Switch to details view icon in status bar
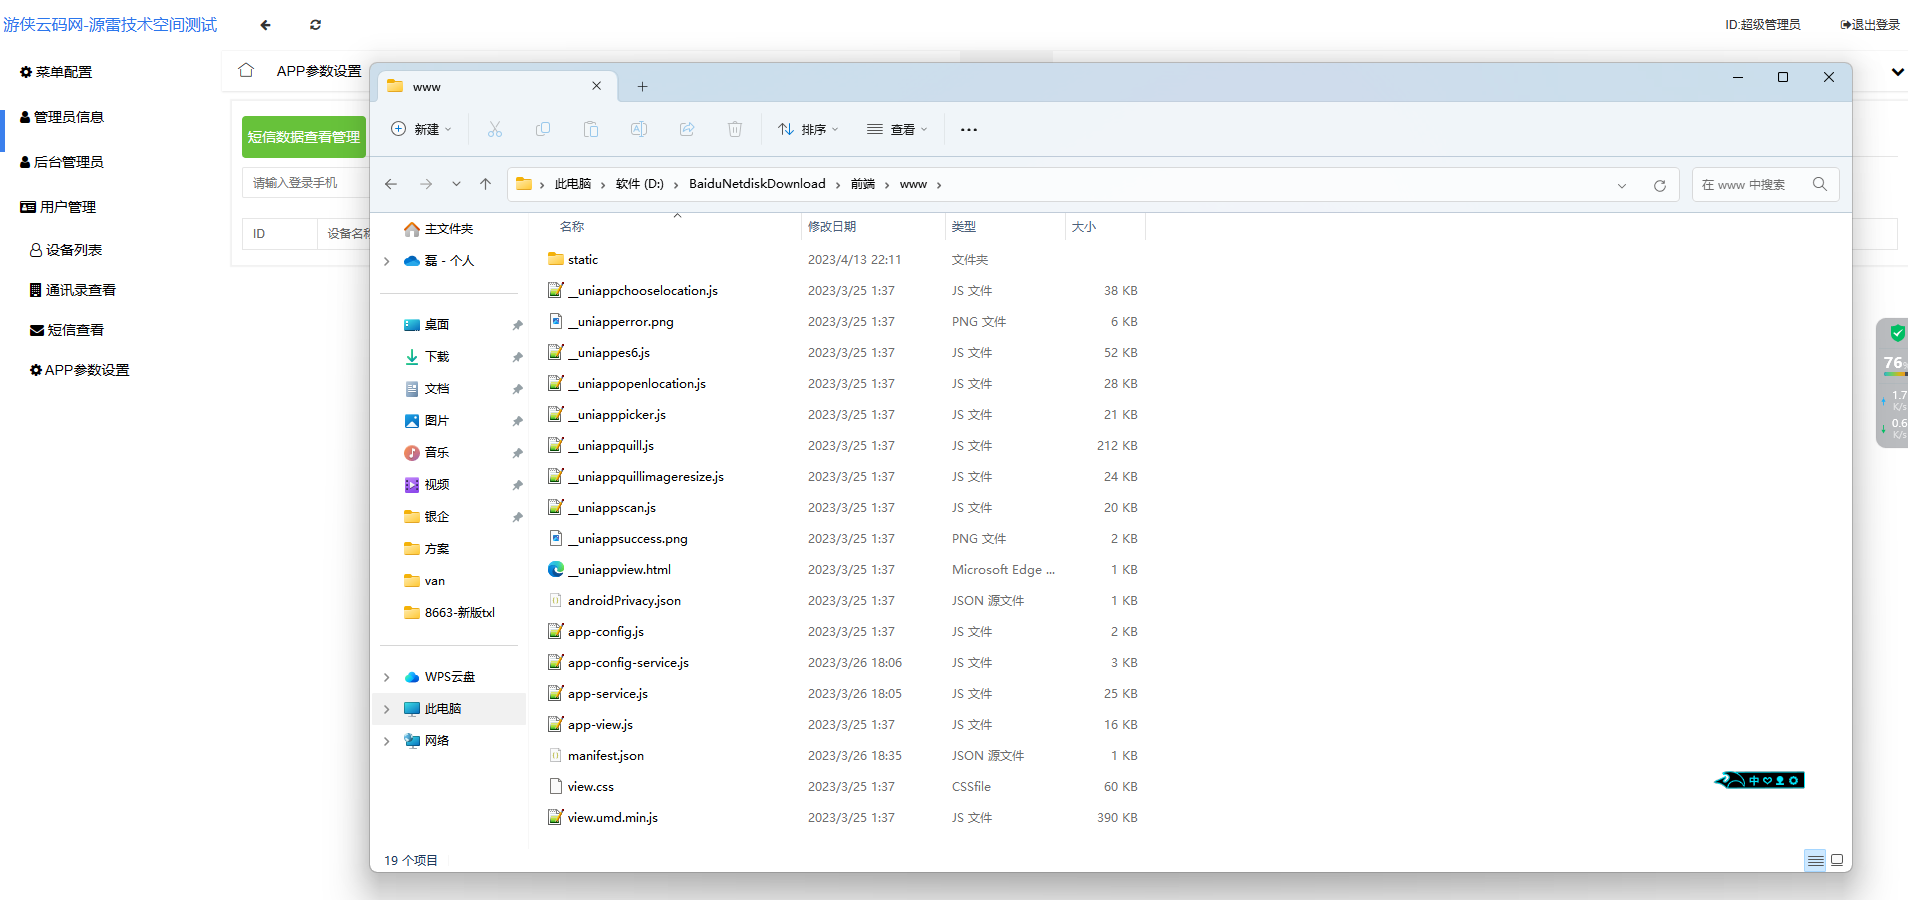 tap(1815, 860)
